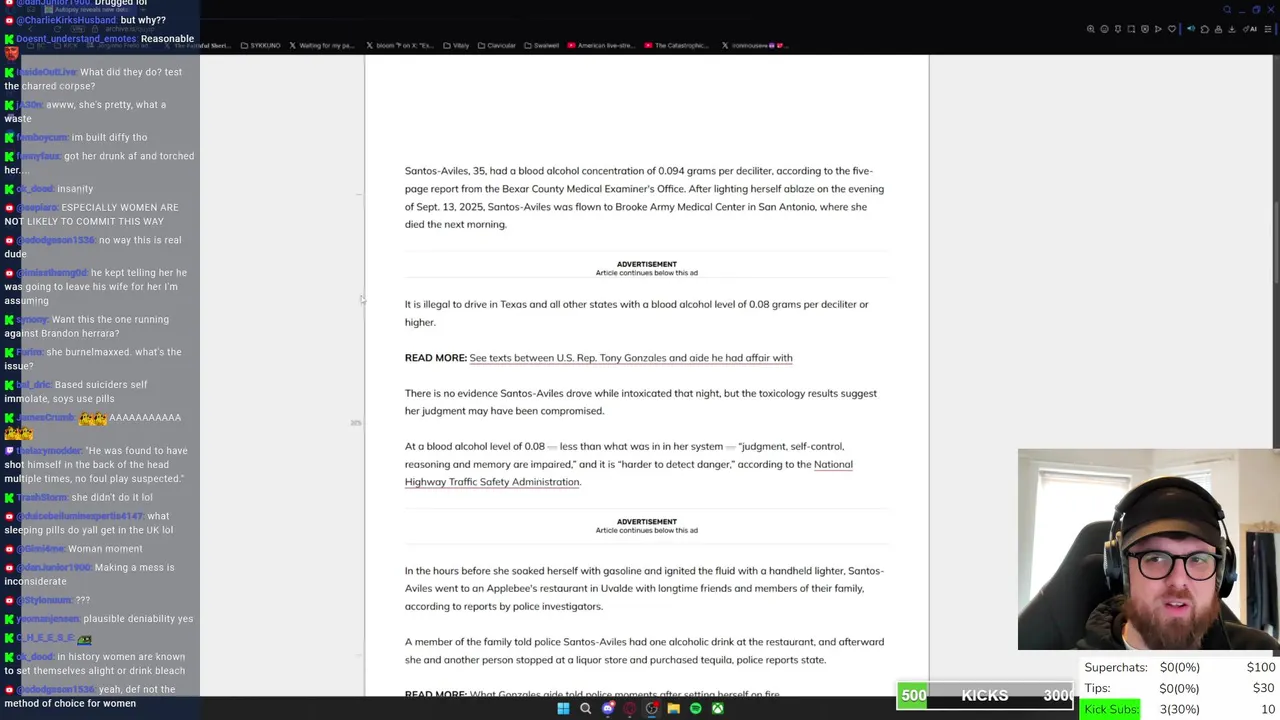Image resolution: width=1280 pixels, height=720 pixels.
Task: Click chat message 'no way this is real dude'
Action: (91, 246)
